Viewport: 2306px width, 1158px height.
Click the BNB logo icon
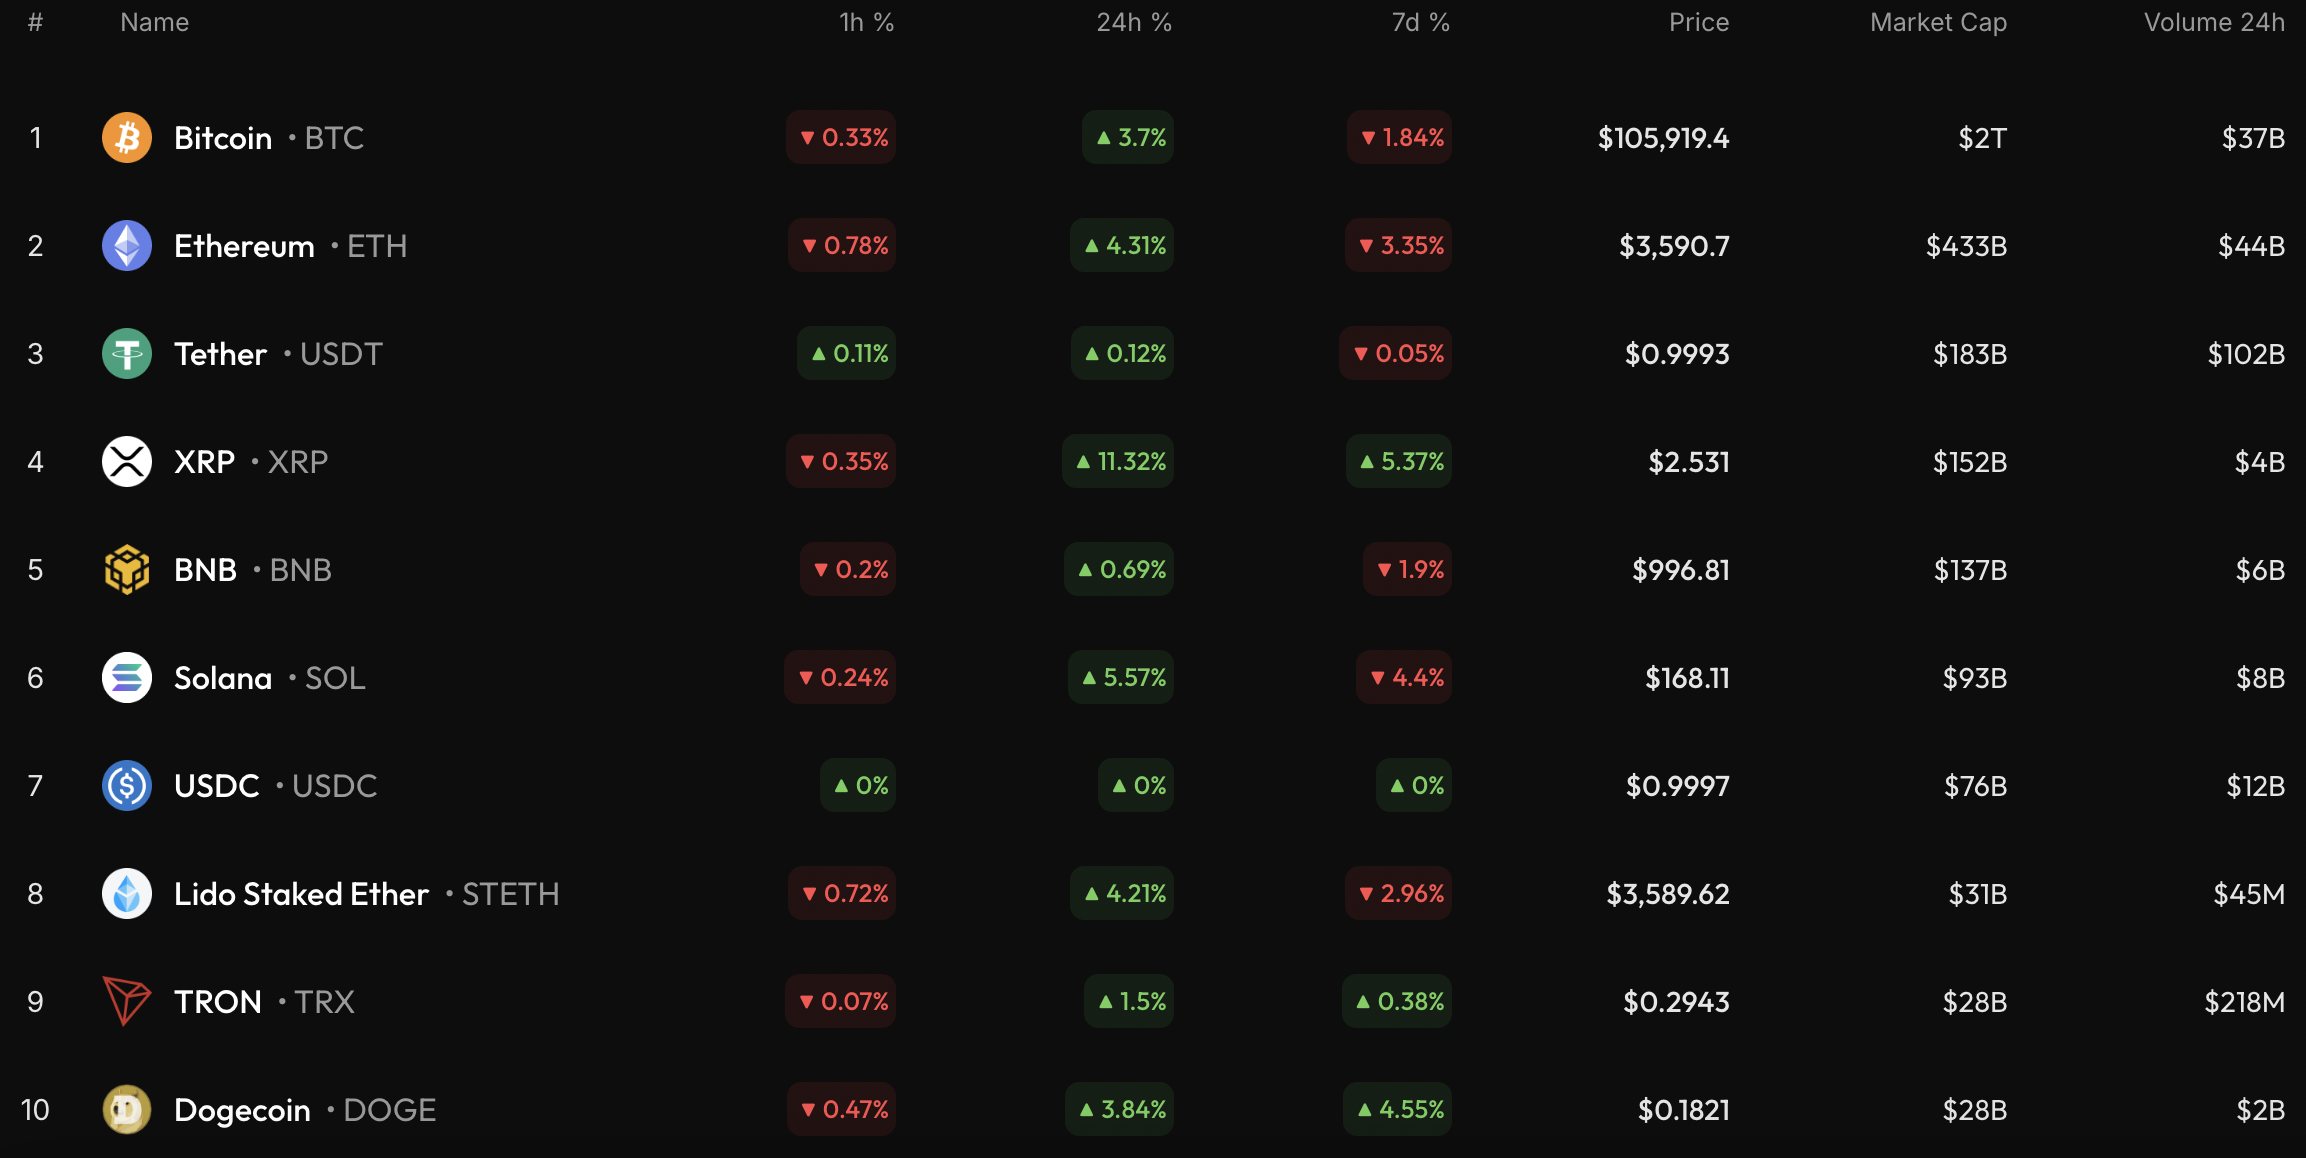pos(127,570)
